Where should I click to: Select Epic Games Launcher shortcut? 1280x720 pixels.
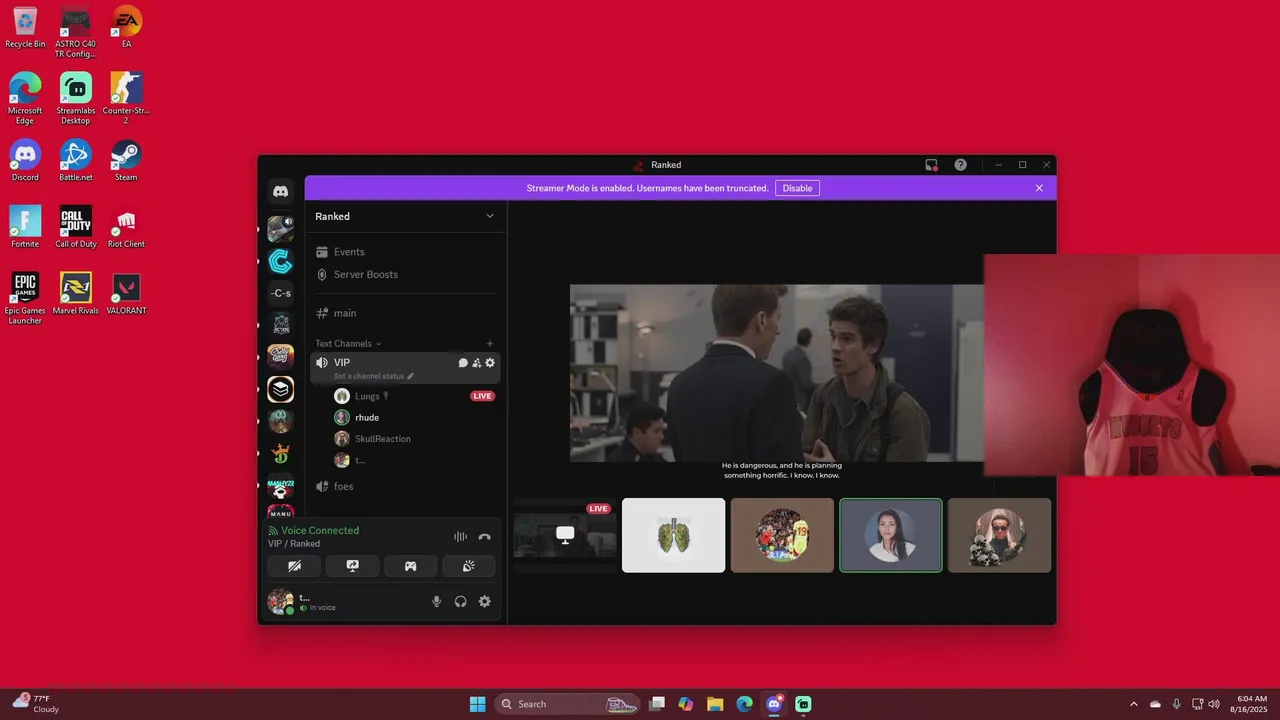25,299
